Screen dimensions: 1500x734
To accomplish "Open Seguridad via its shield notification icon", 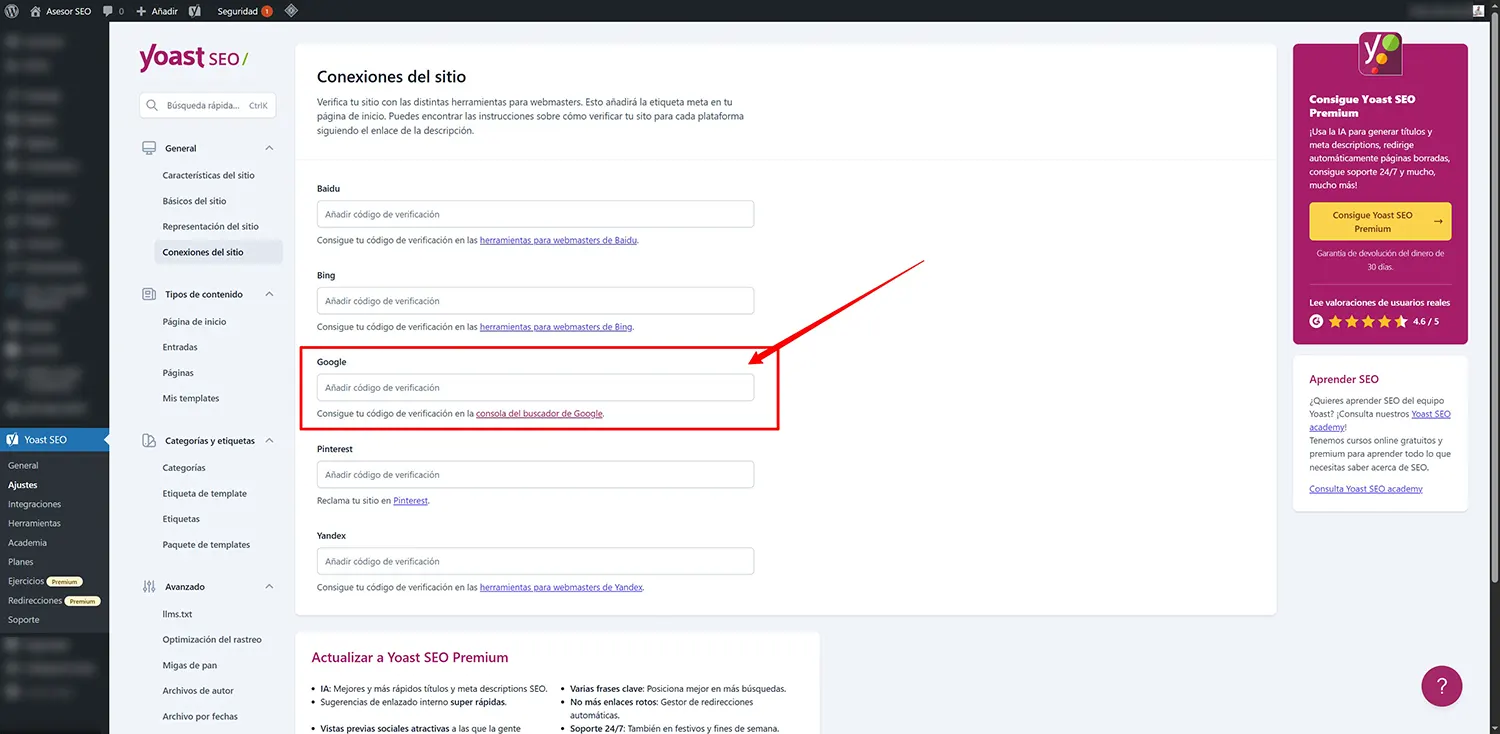I will (x=265, y=11).
